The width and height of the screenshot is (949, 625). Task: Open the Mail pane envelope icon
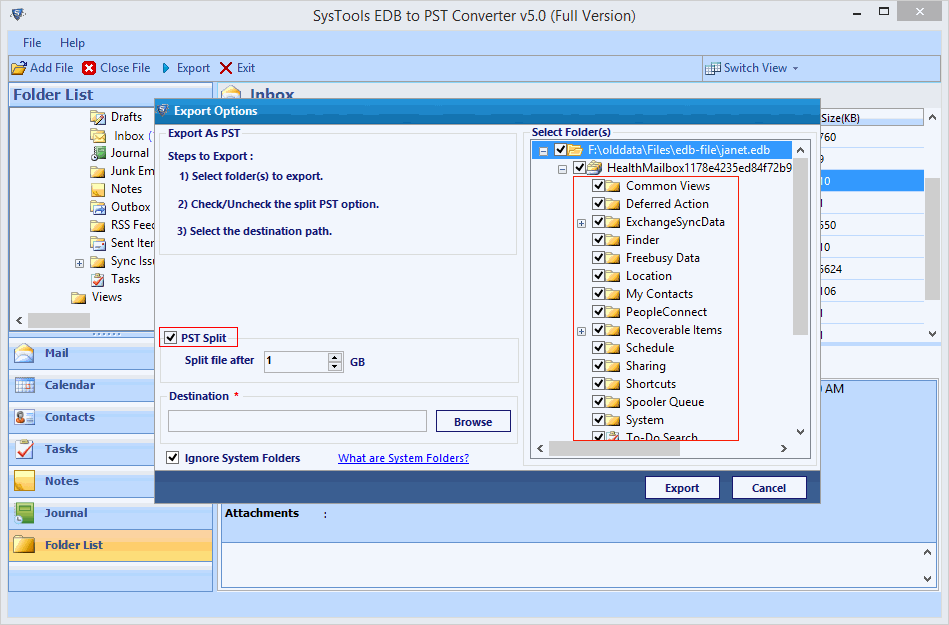(24, 353)
